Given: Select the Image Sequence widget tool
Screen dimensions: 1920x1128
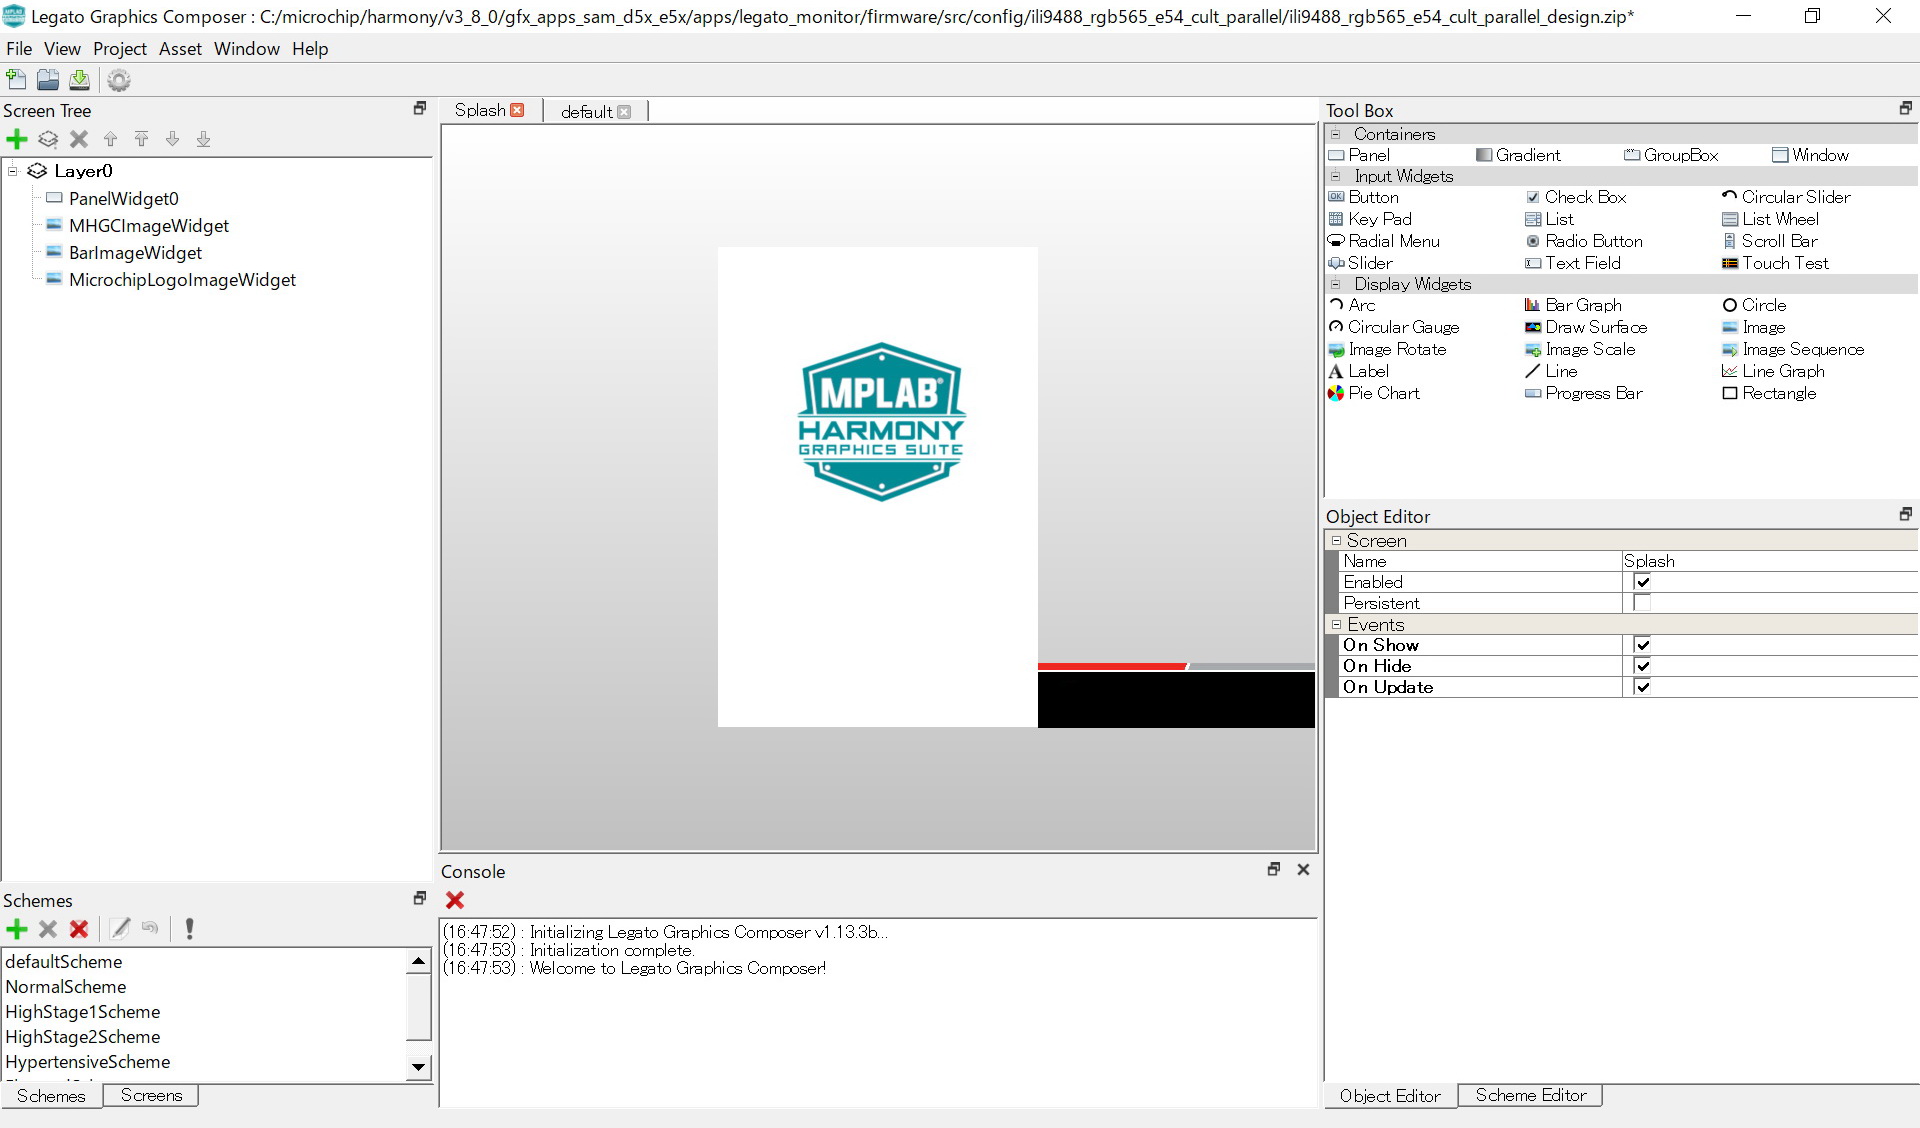Looking at the screenshot, I should point(1793,349).
